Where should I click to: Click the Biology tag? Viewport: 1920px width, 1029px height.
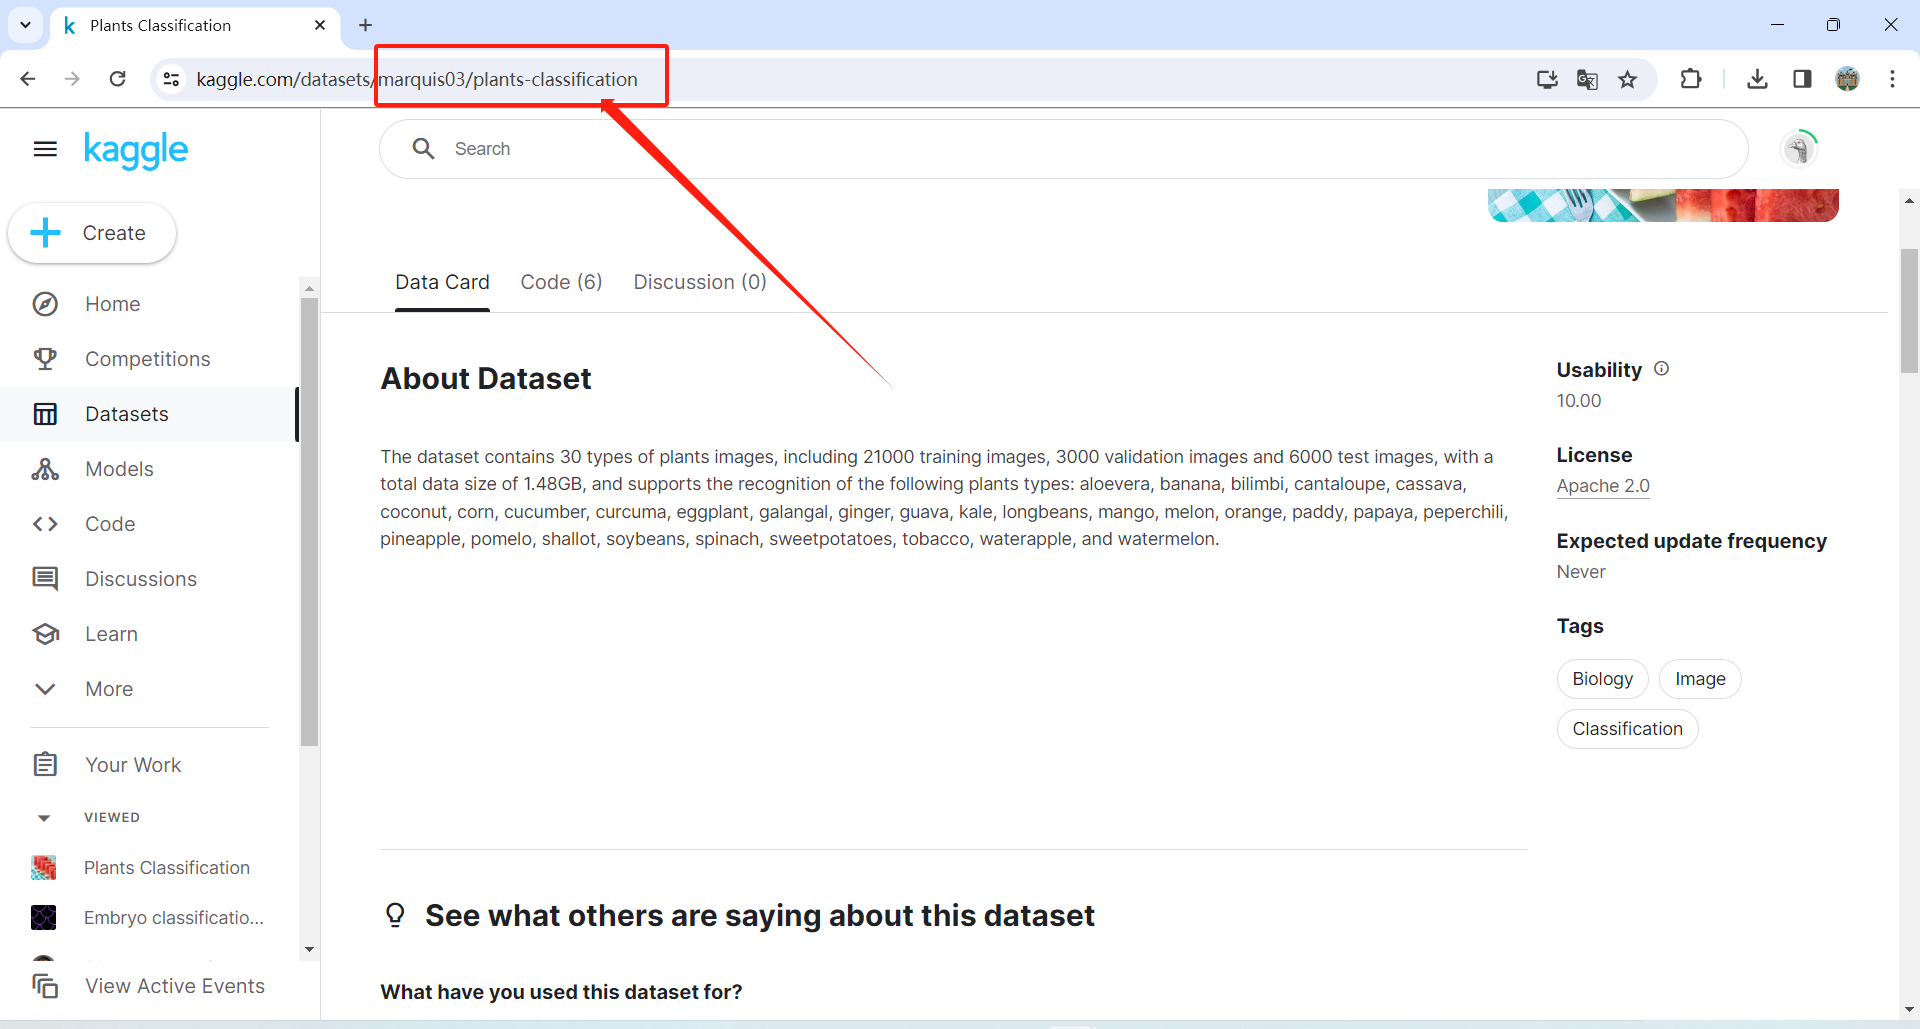click(1602, 679)
